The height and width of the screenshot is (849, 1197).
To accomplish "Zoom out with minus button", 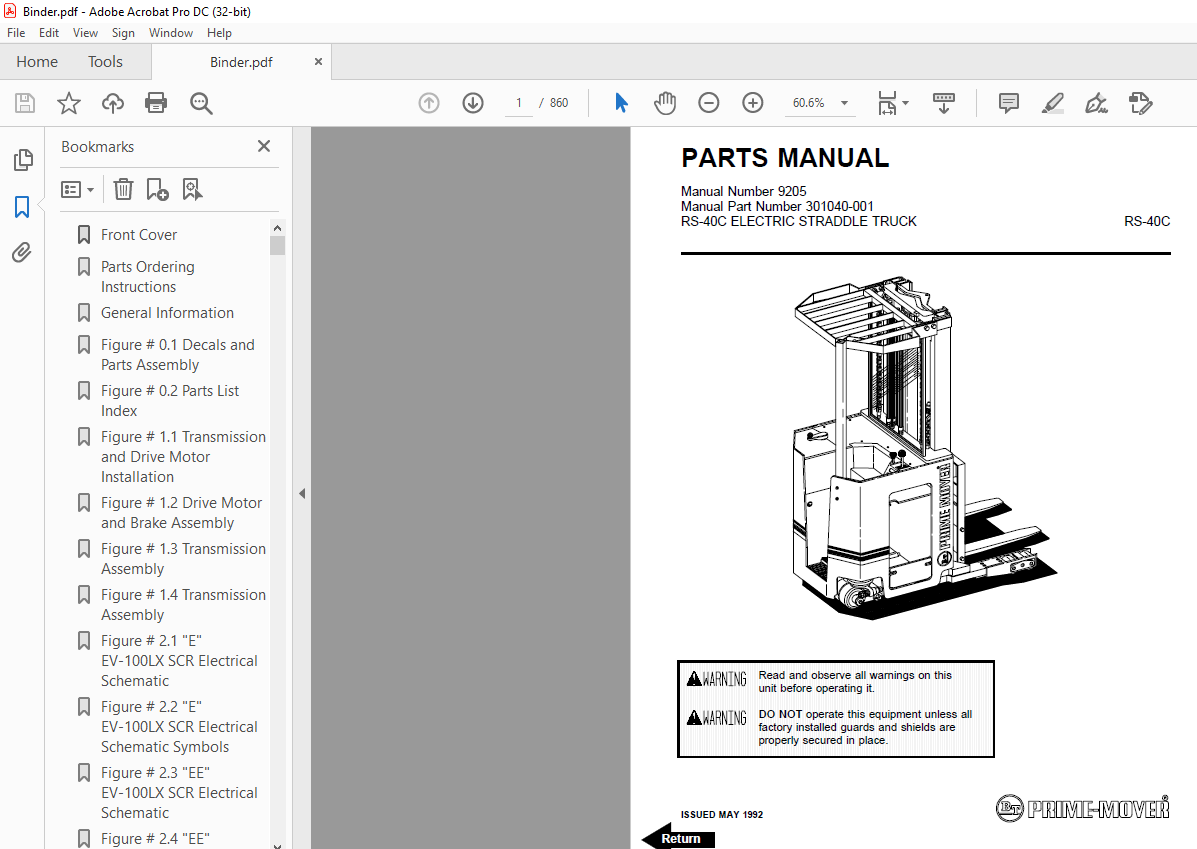I will [708, 102].
